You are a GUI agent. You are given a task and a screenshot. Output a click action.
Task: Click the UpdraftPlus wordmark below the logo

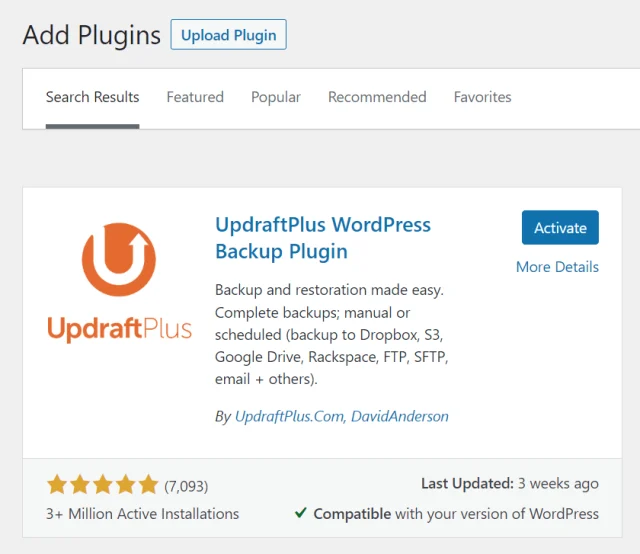click(119, 328)
